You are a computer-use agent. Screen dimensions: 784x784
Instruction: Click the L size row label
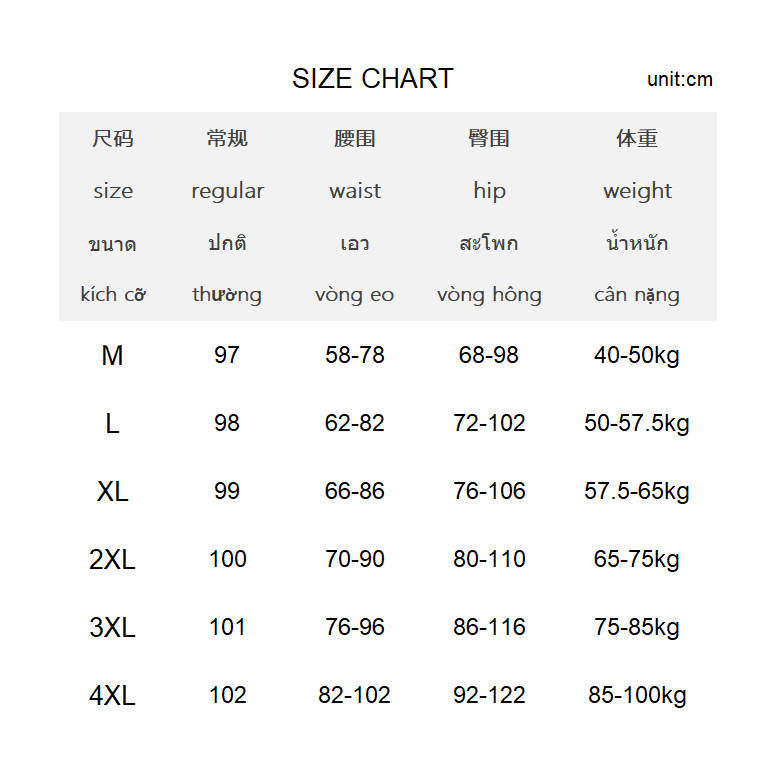coord(112,424)
